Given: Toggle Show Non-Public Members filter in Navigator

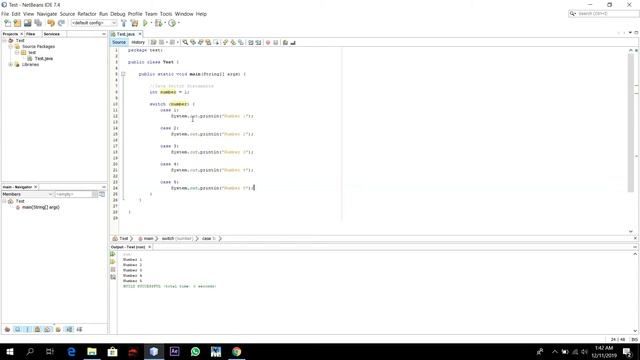Looking at the screenshot, I should click(x=38, y=329).
